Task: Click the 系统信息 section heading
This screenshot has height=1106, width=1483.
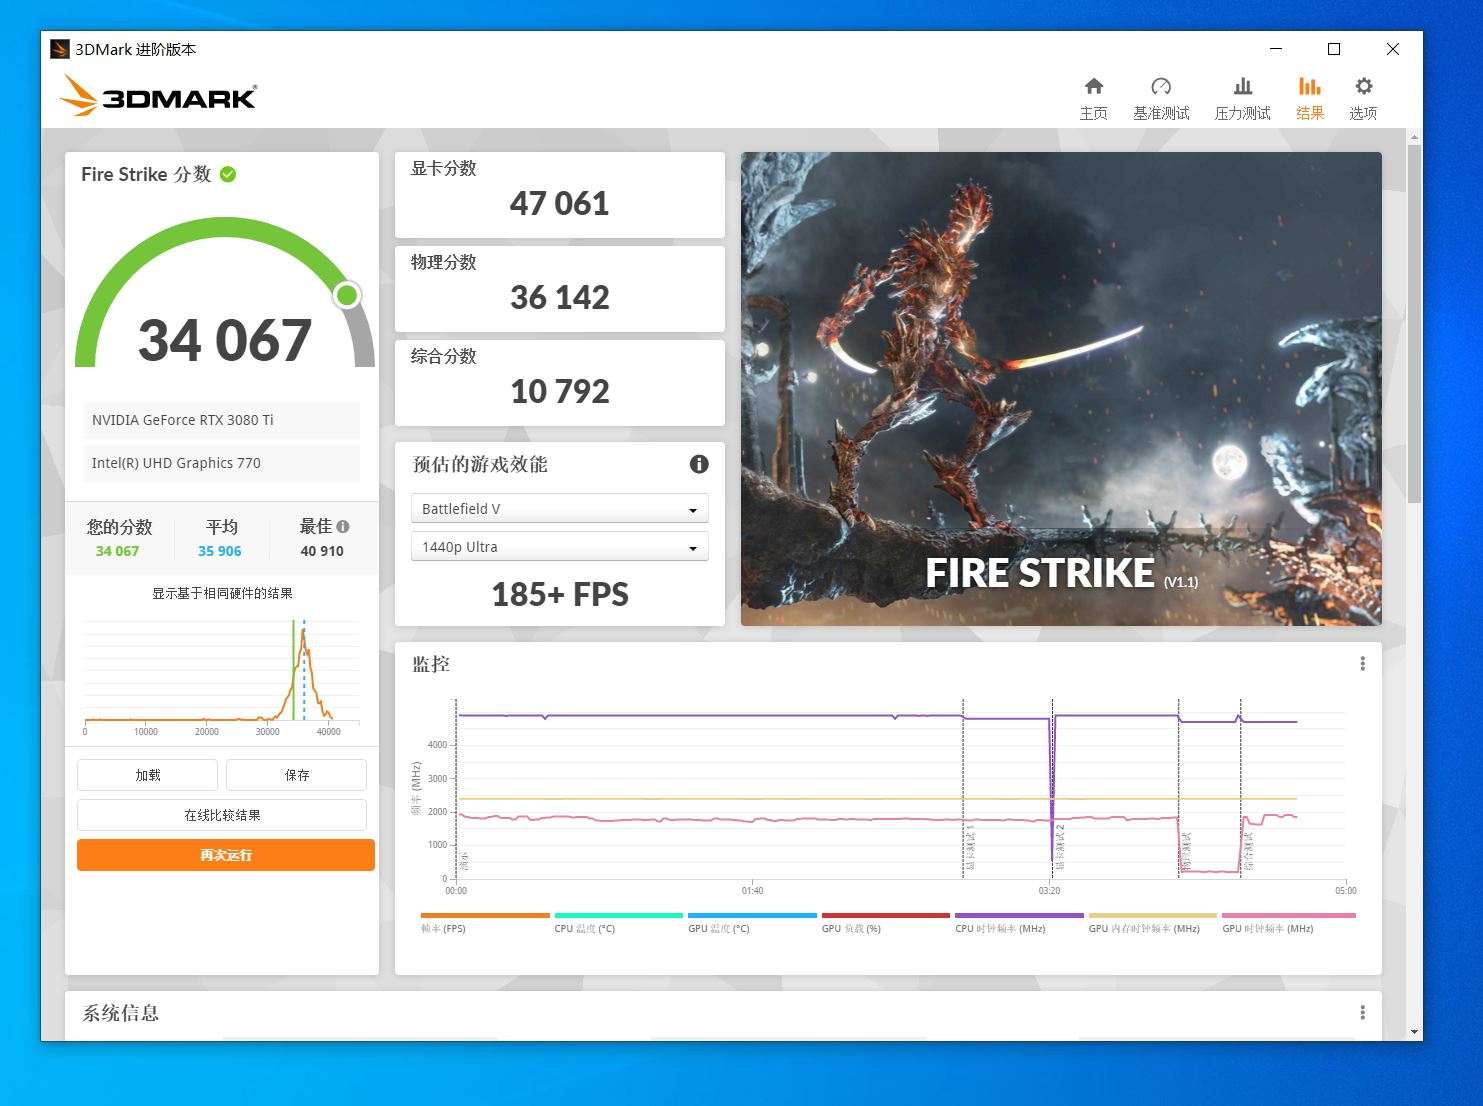Action: click(121, 1013)
